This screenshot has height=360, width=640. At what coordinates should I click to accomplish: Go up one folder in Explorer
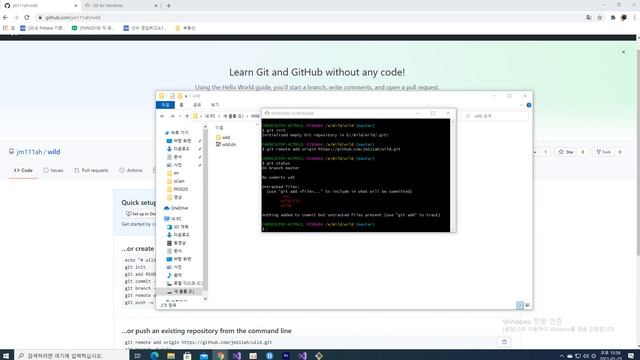[187, 116]
